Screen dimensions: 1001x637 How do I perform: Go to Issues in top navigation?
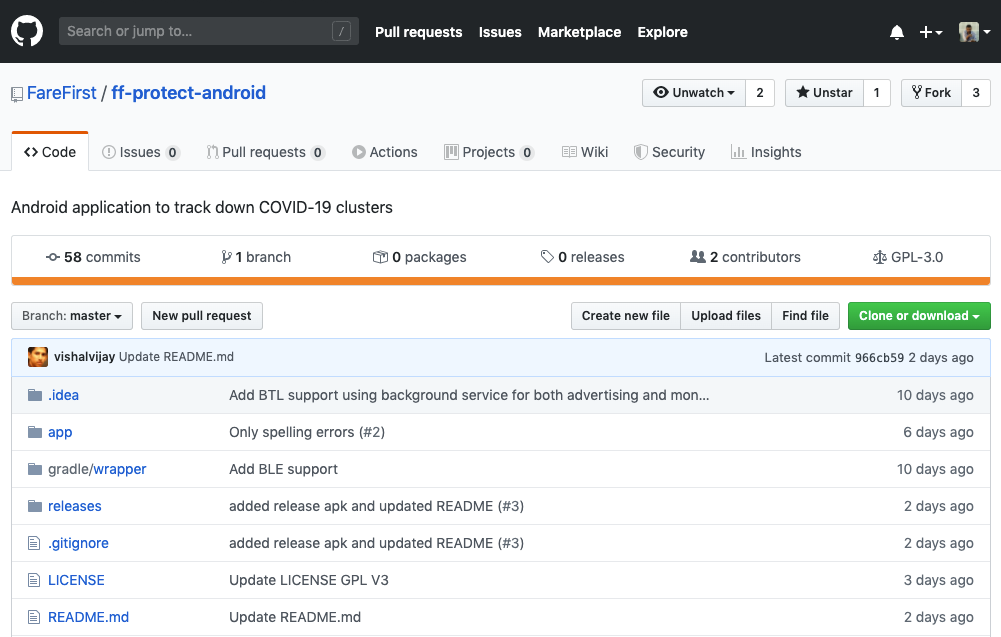(500, 32)
